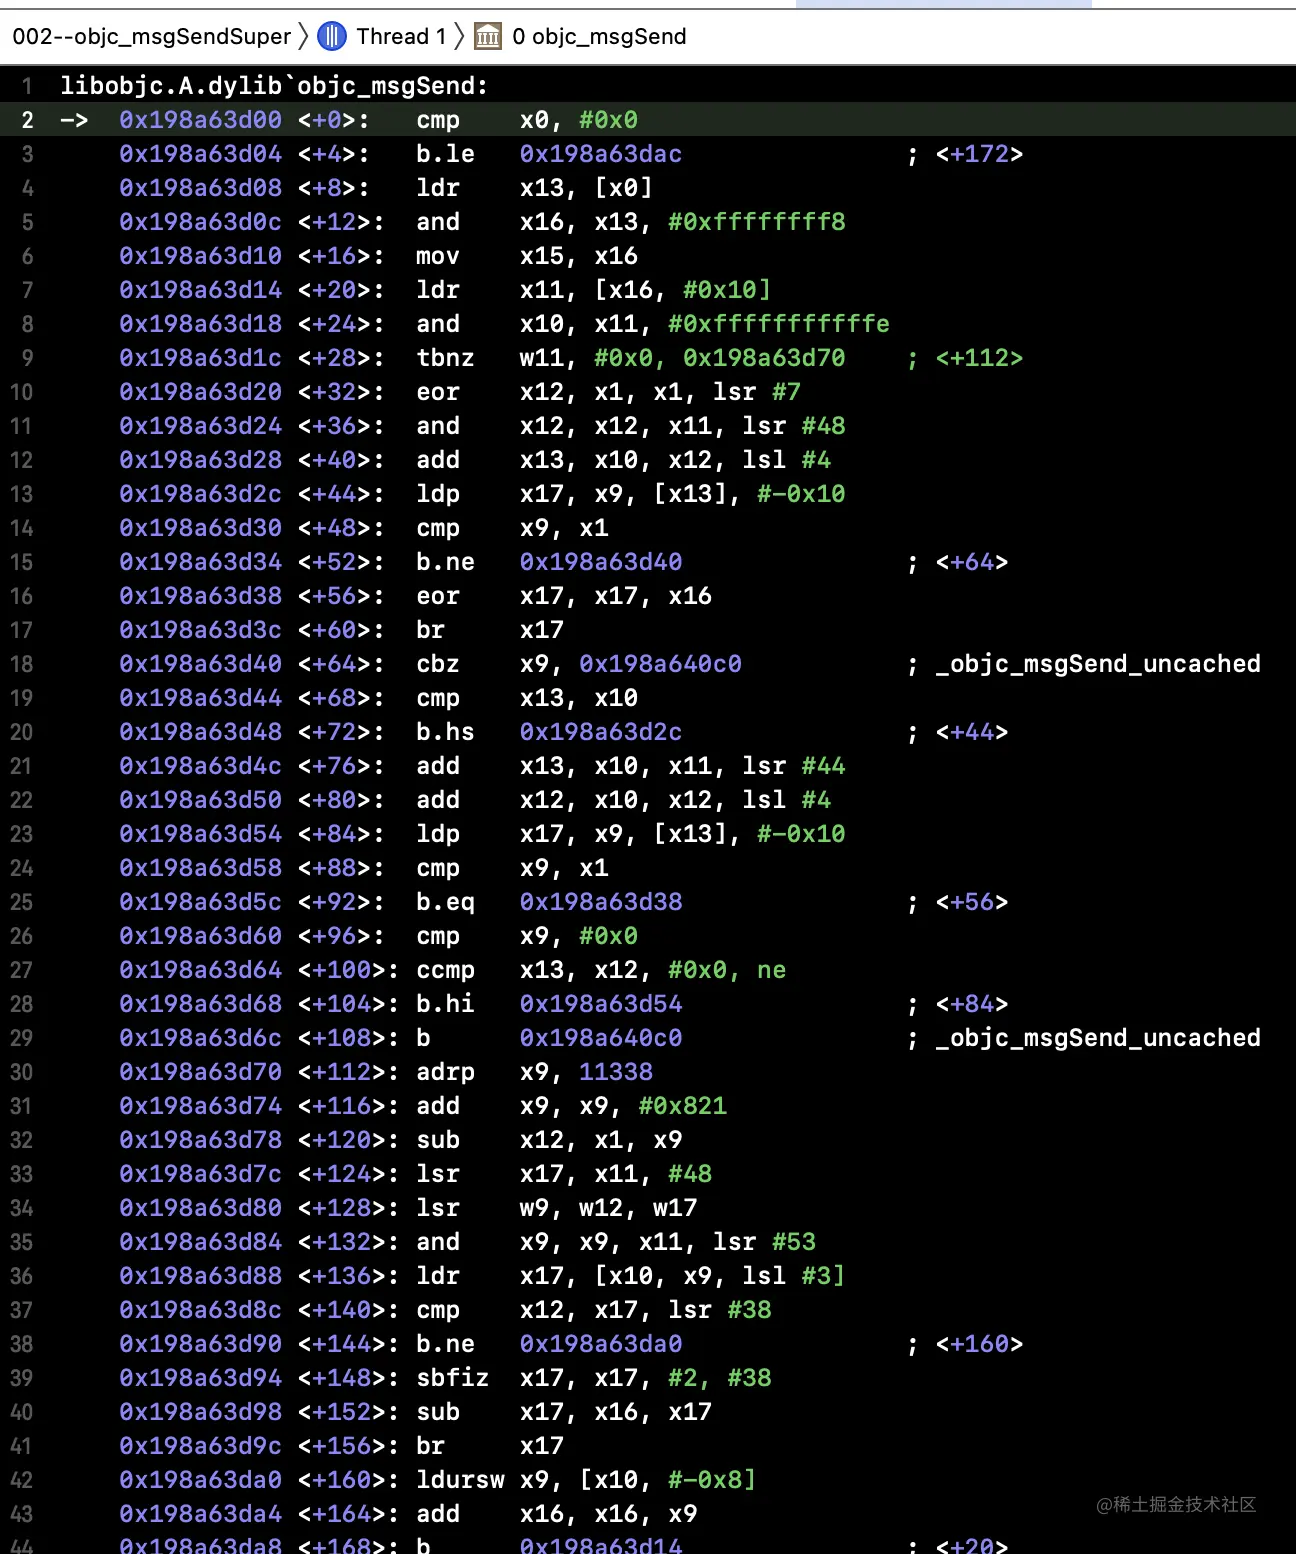Open the 0 objc_msgSend frame breadcrumb
The image size is (1296, 1554).
pyautogui.click(x=599, y=37)
